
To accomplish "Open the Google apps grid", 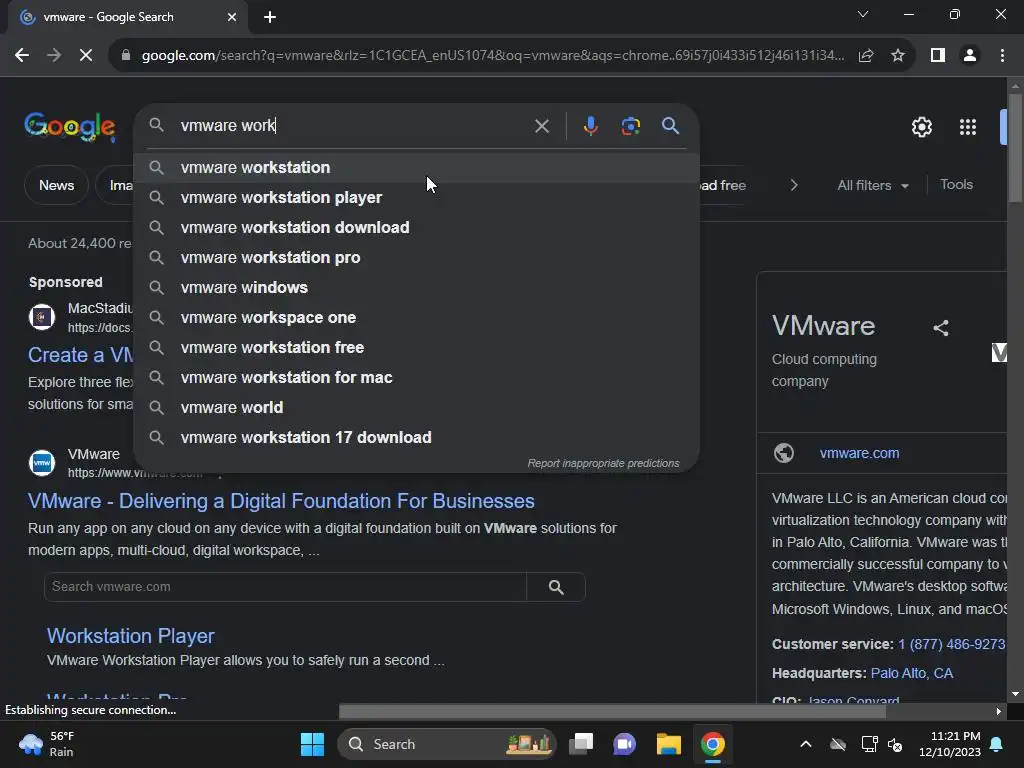I will (968, 127).
